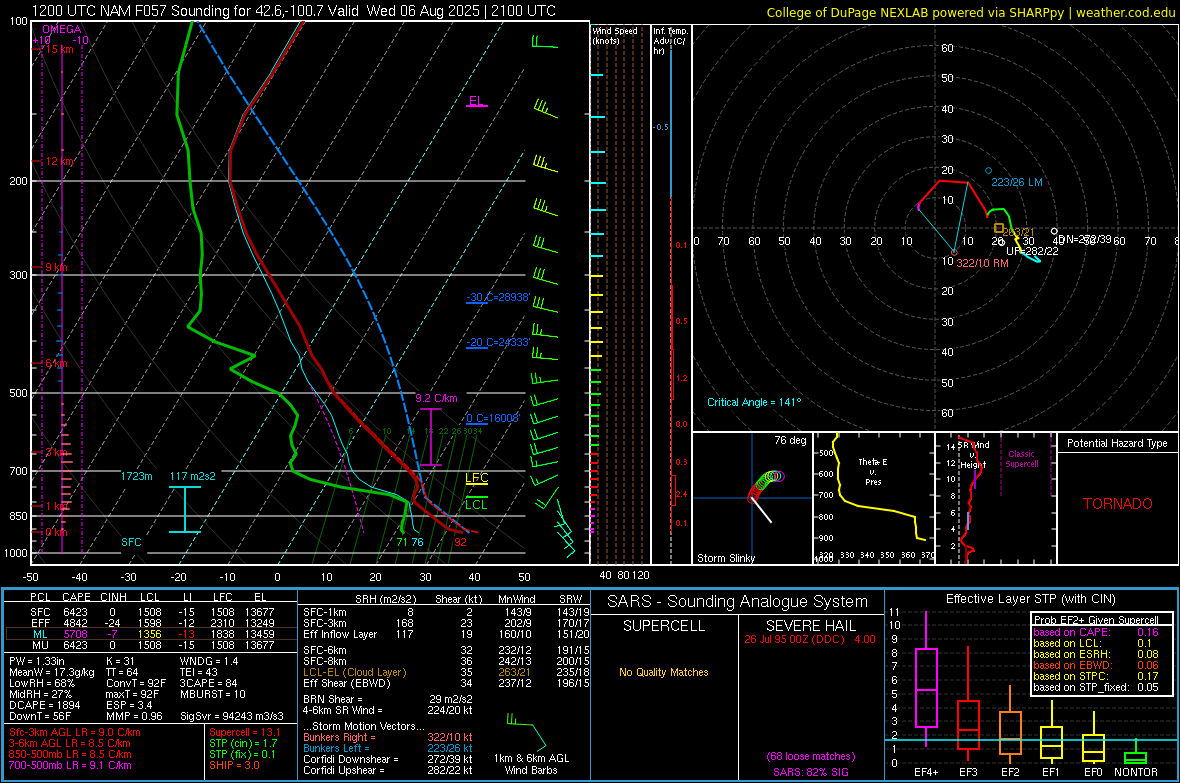Click the SEVERE HAIL column header
This screenshot has height=783, width=1180.
(810, 626)
